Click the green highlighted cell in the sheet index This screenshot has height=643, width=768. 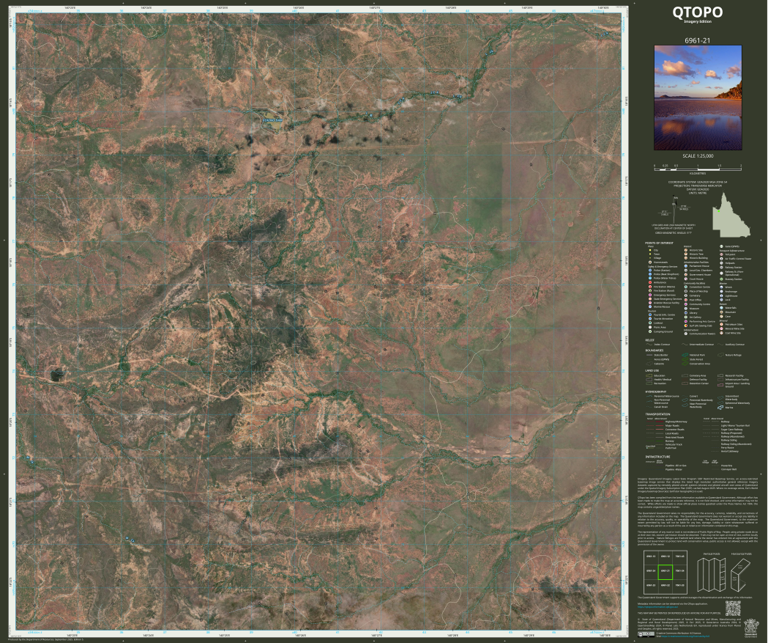tap(665, 572)
